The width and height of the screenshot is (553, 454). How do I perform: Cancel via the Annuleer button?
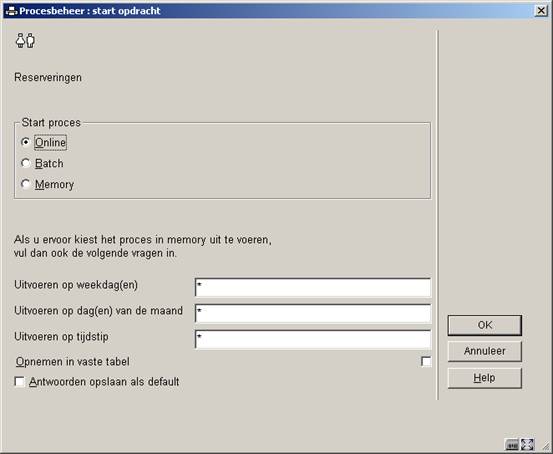coord(485,351)
